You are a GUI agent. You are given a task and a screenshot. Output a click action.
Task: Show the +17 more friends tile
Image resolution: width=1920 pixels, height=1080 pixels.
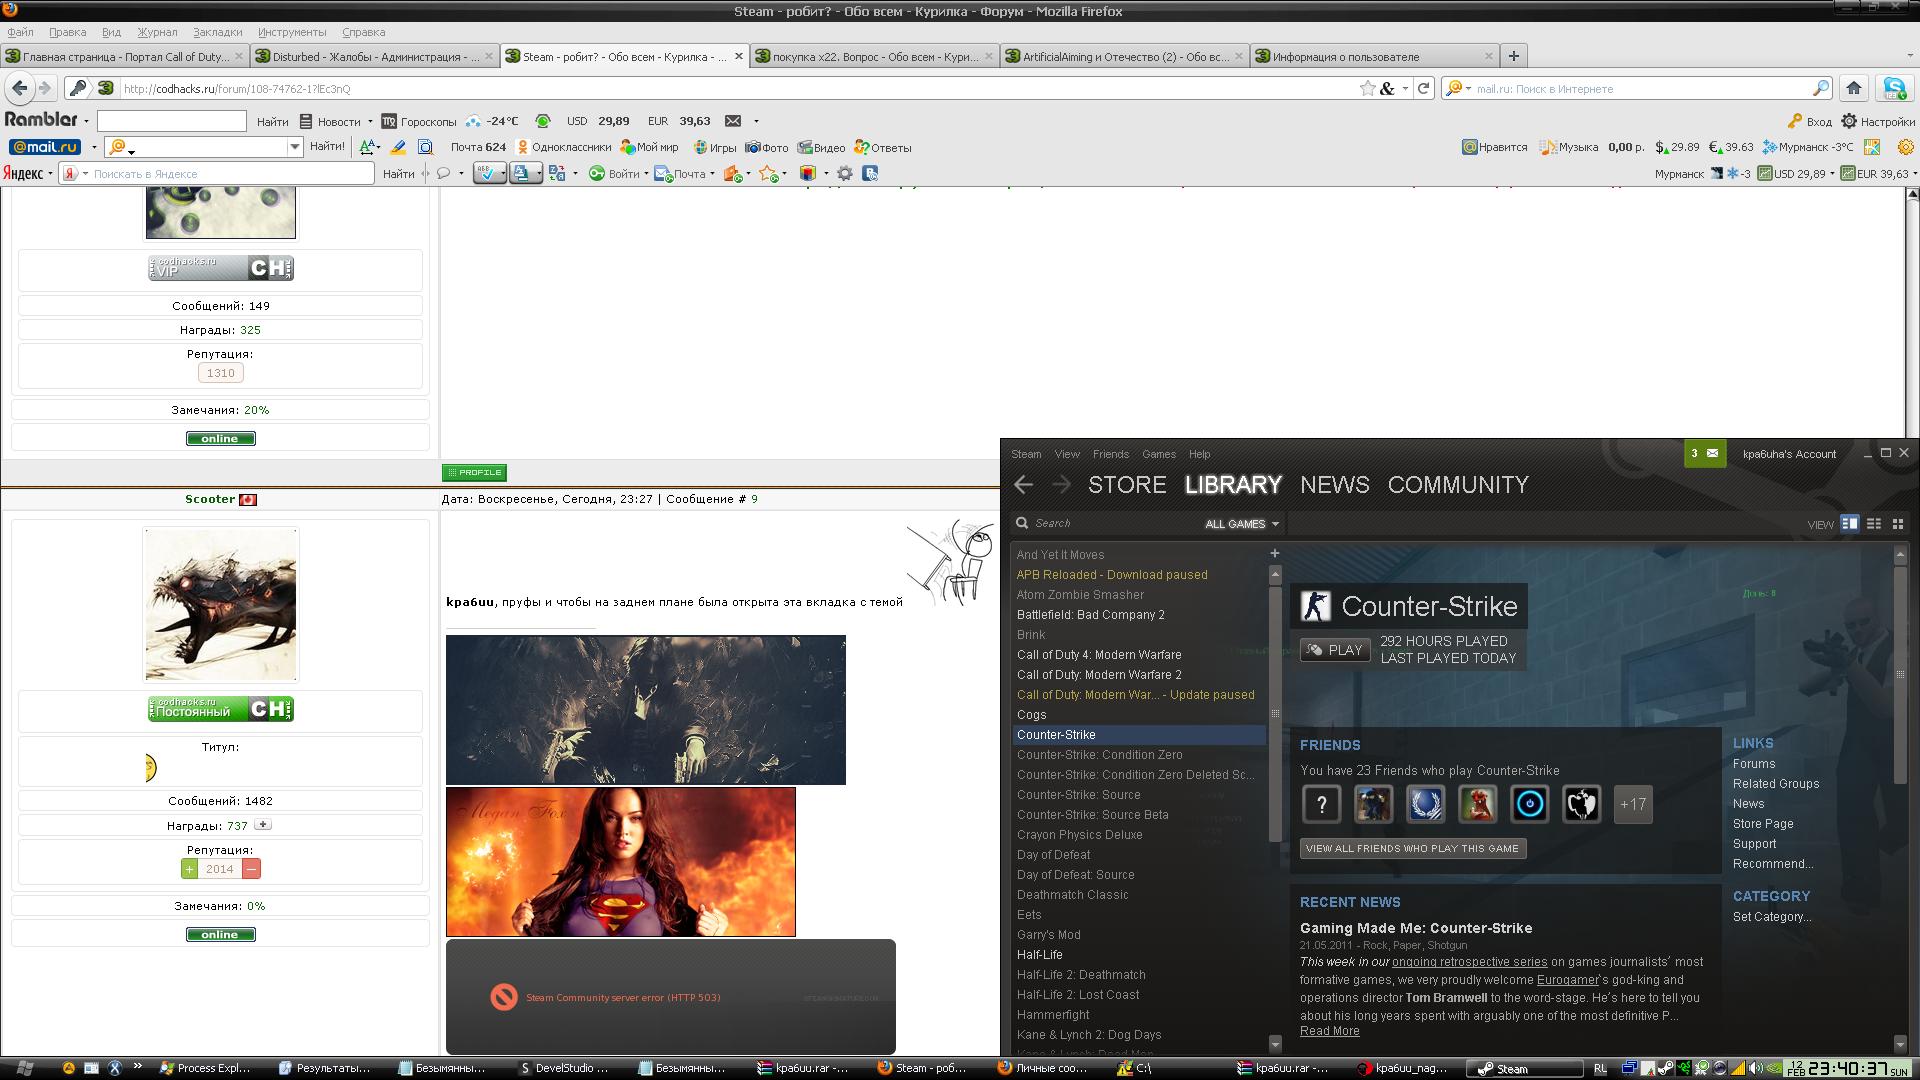click(1633, 804)
